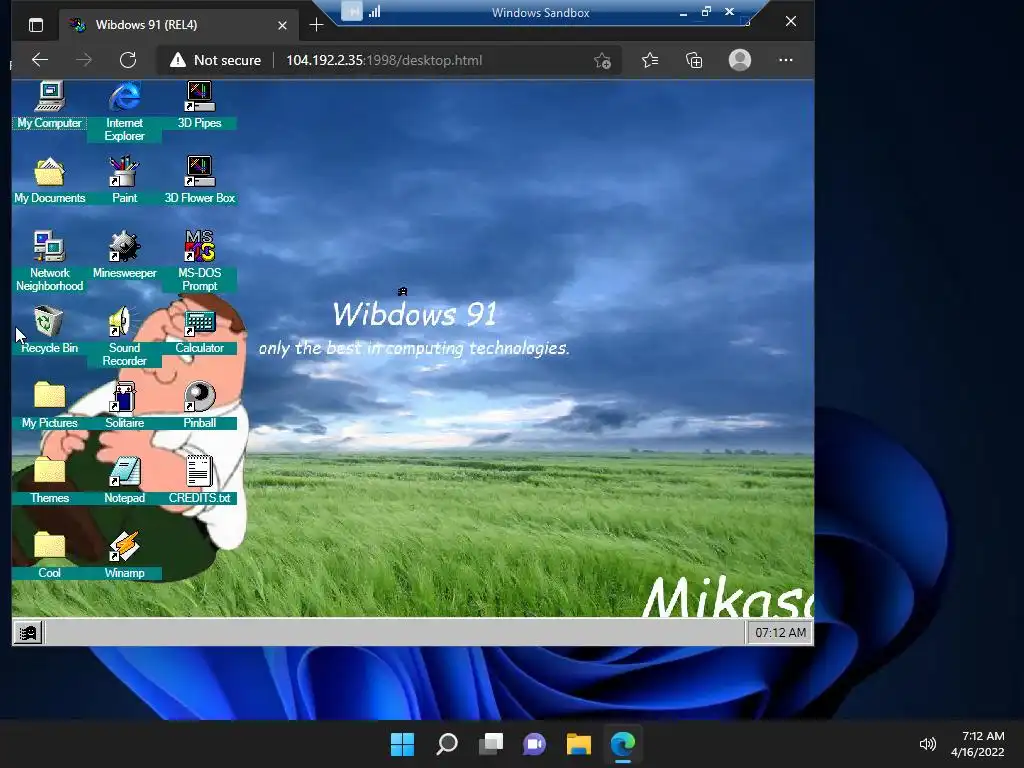Open the CREDITS.txt file icon

(x=199, y=480)
